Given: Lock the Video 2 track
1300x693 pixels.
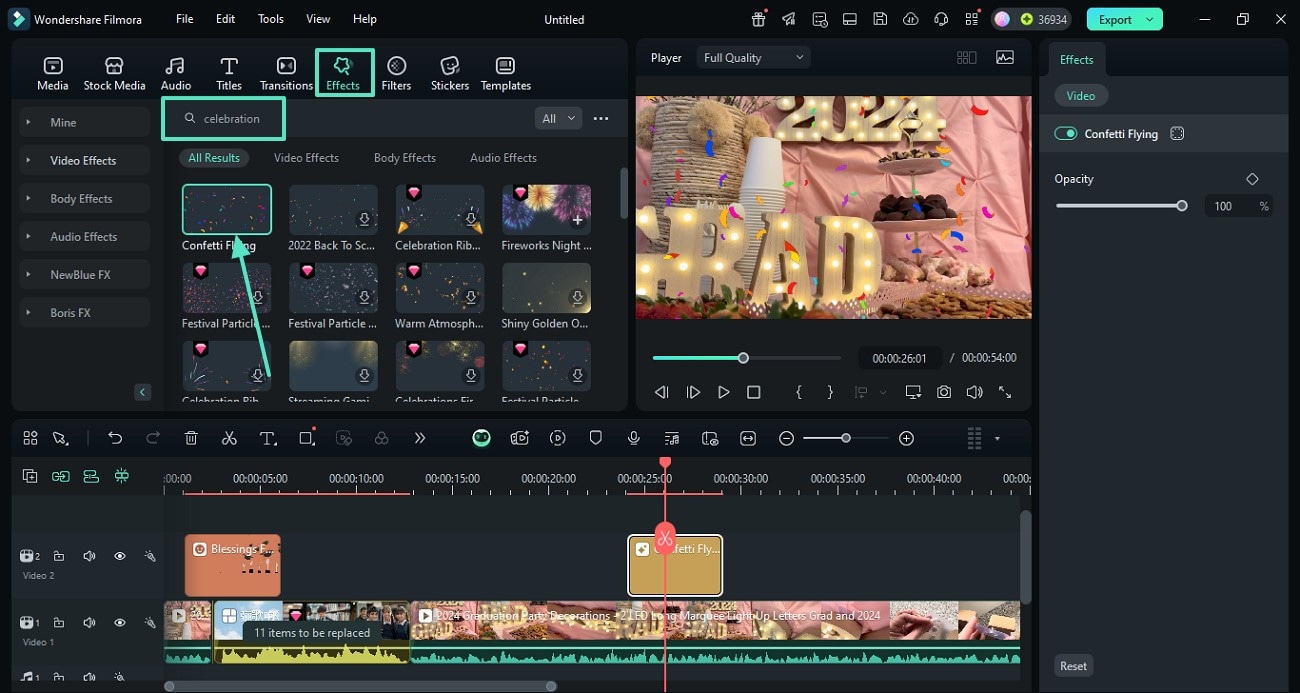Looking at the screenshot, I should click(58, 556).
